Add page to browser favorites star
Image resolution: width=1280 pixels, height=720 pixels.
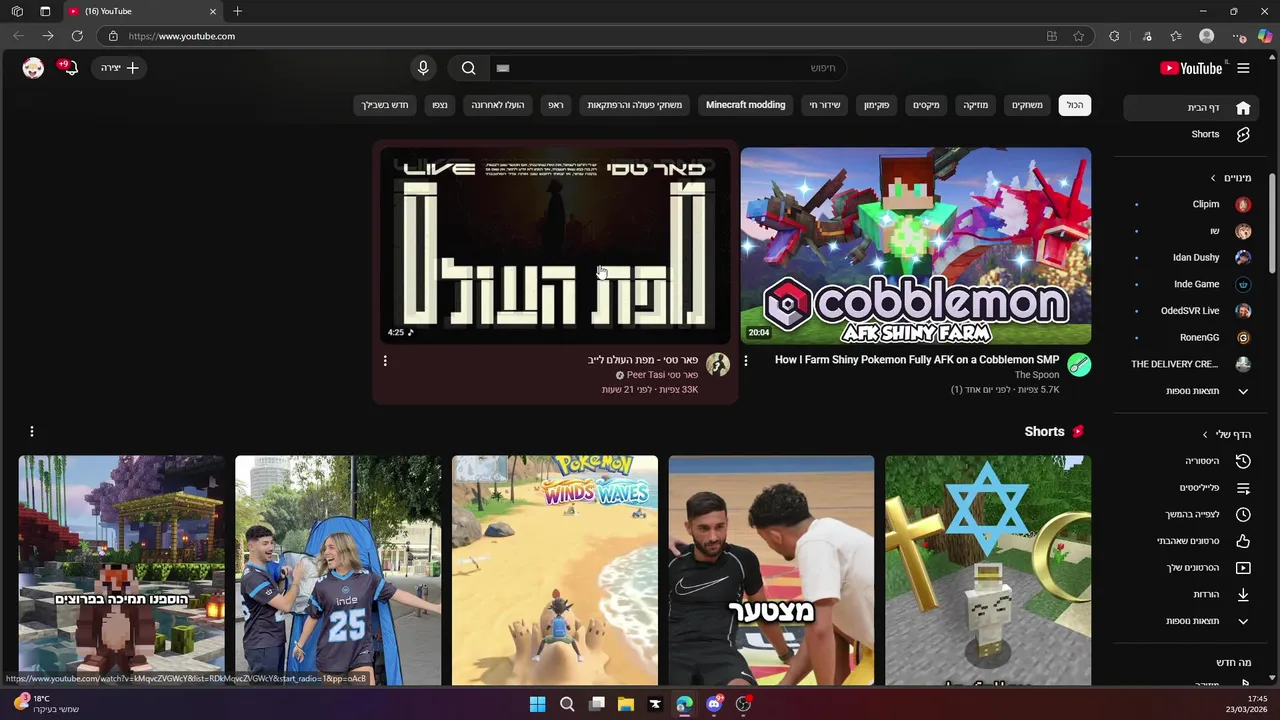[x=1078, y=36]
